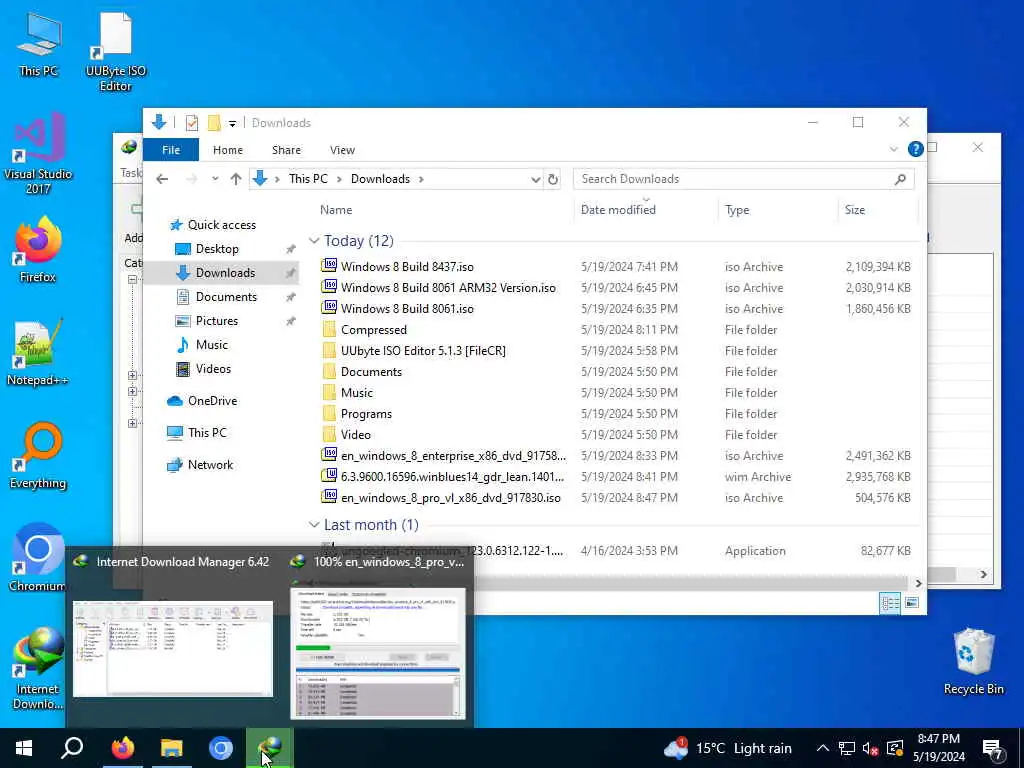Image resolution: width=1024 pixels, height=768 pixels.
Task: Open the Home ribbon tab
Action: click(x=228, y=150)
